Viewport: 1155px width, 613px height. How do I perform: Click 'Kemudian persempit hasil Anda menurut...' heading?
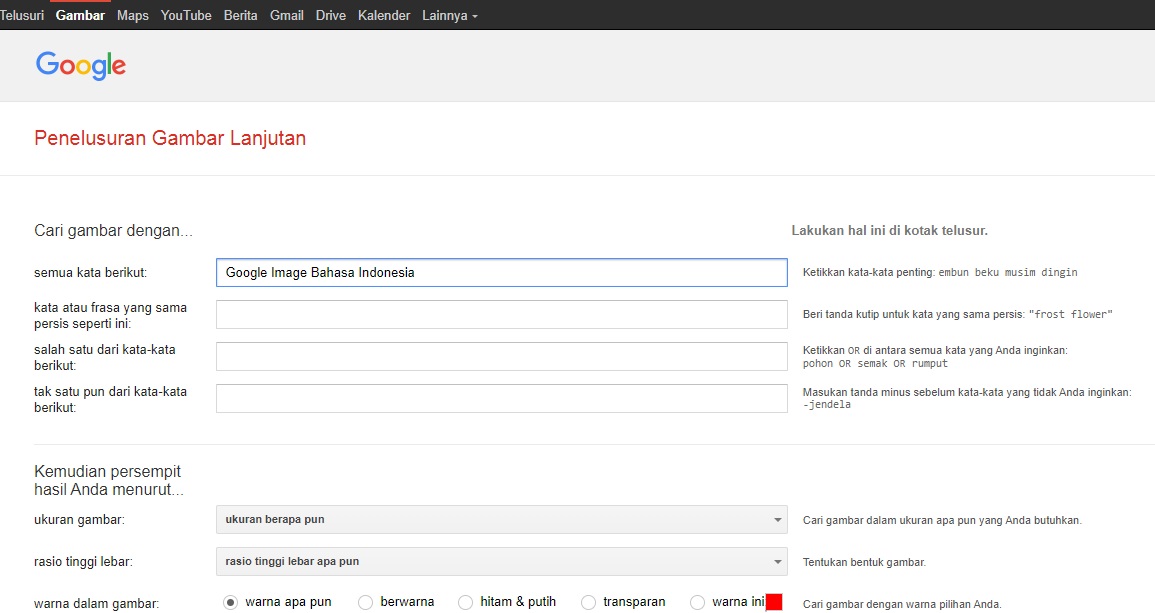point(109,480)
